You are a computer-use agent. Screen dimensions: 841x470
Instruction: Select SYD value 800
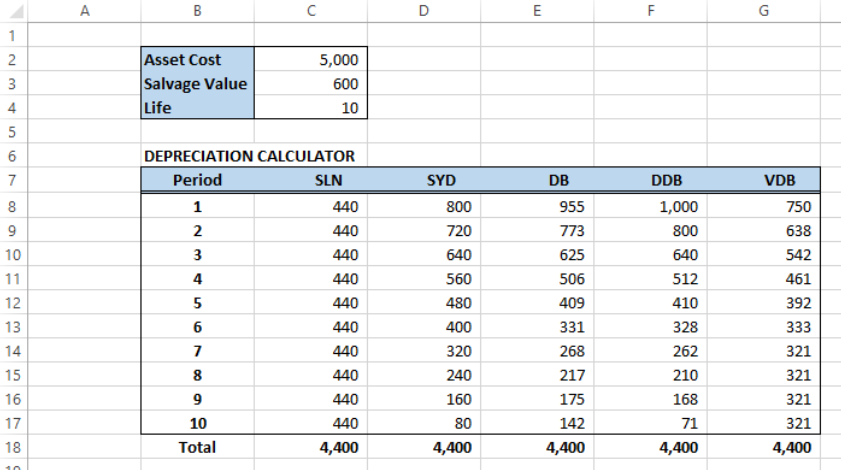[x=424, y=207]
